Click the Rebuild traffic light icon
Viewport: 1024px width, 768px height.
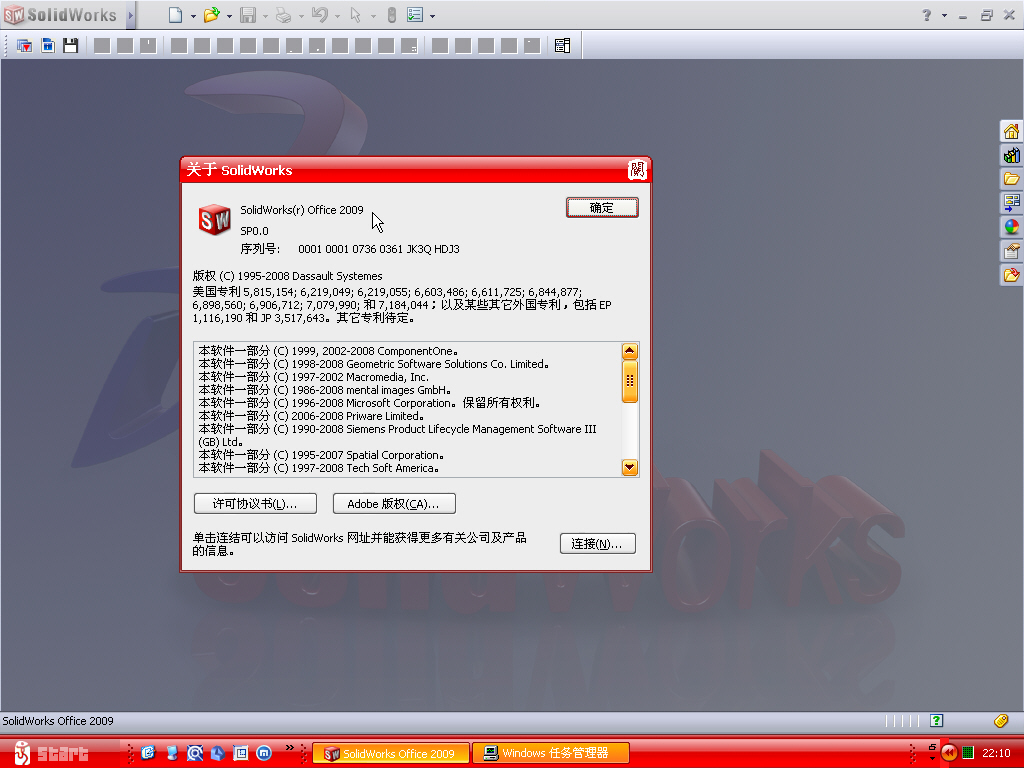392,15
